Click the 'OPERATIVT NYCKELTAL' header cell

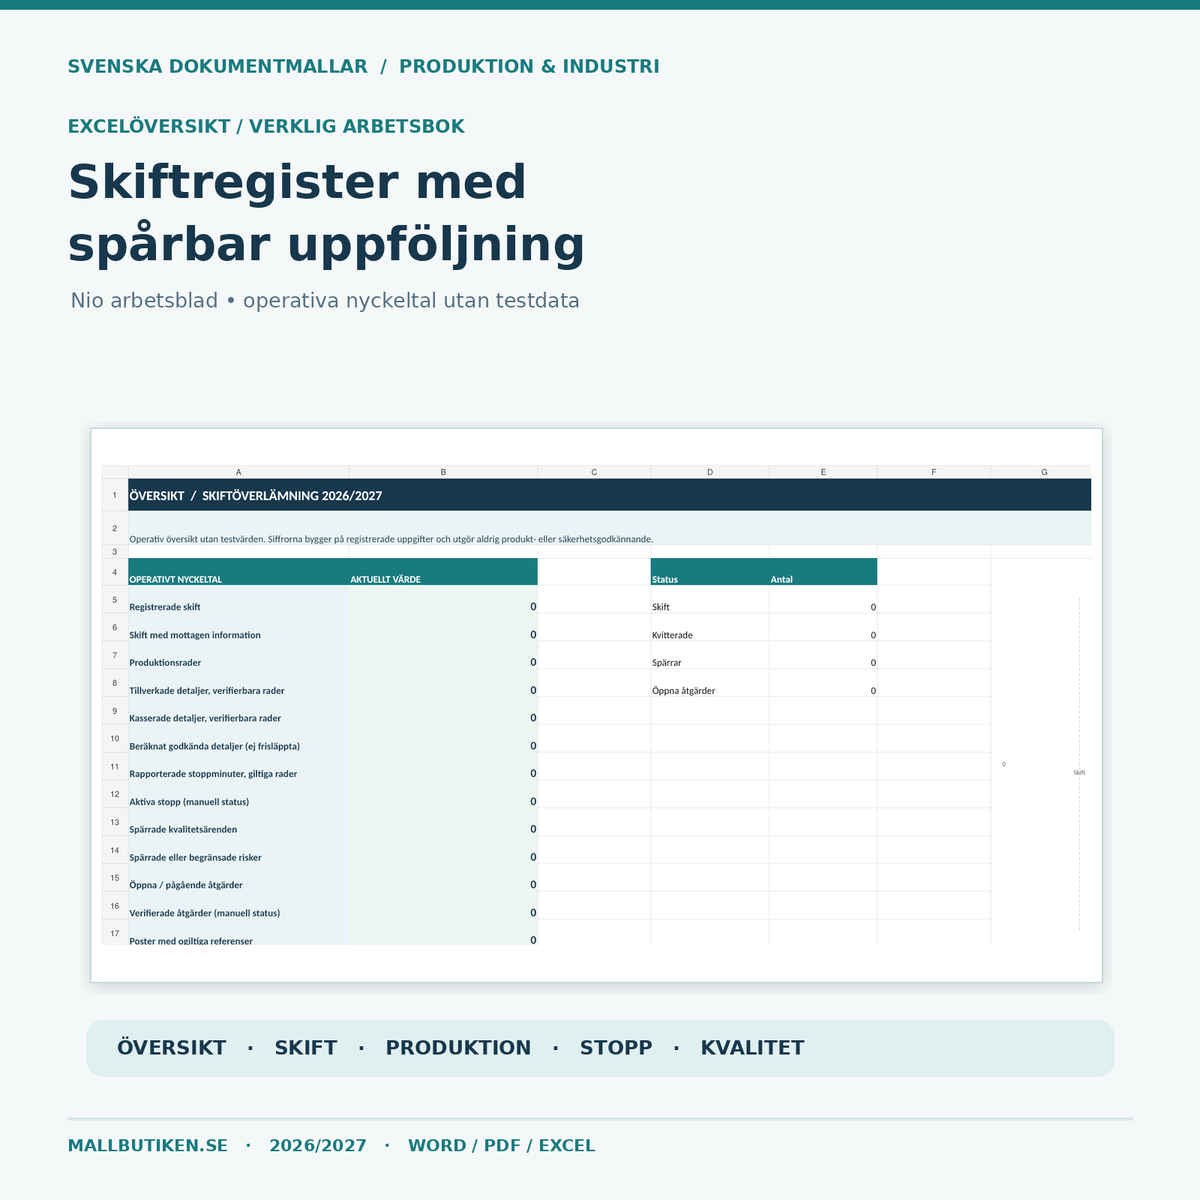click(239, 572)
